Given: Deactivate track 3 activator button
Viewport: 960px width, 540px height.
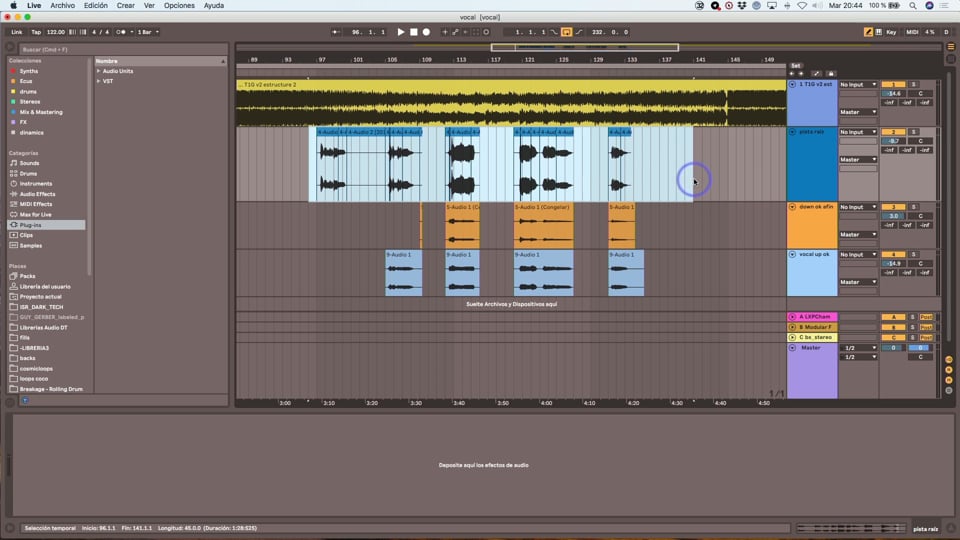Looking at the screenshot, I should coord(893,207).
